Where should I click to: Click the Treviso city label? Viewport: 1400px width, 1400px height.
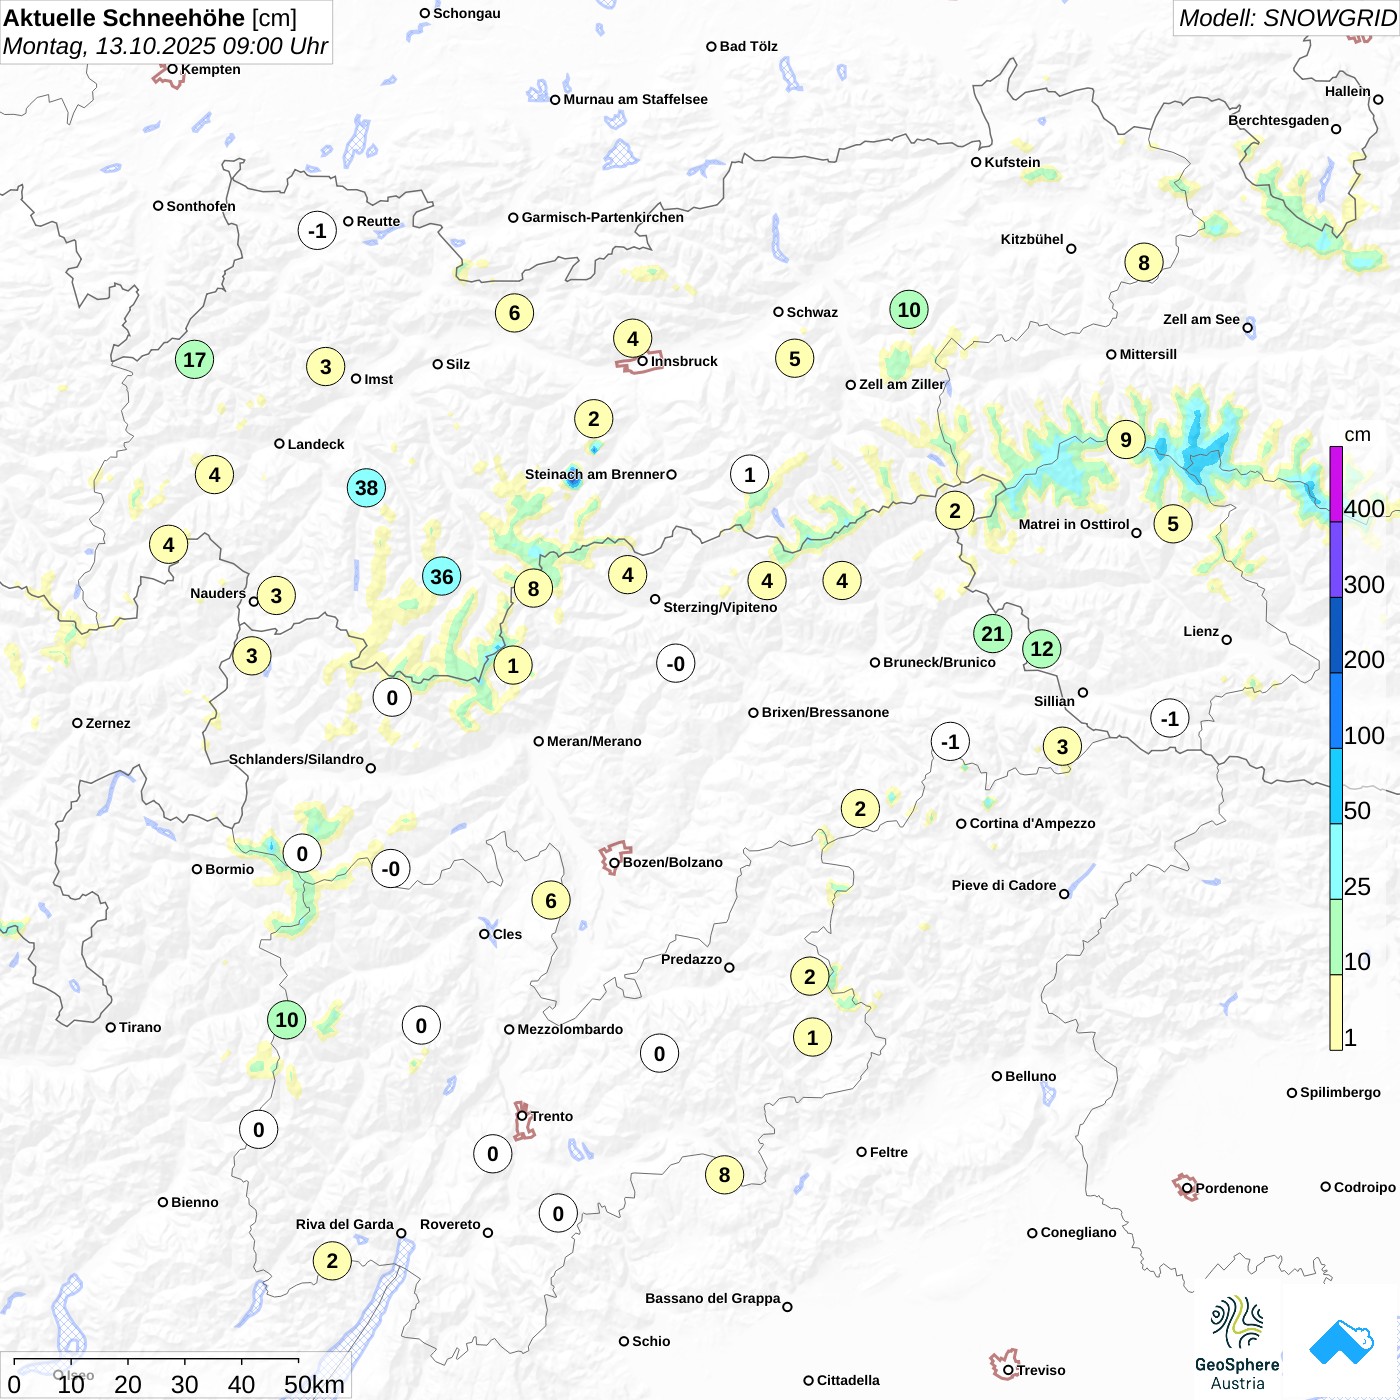click(x=1041, y=1370)
